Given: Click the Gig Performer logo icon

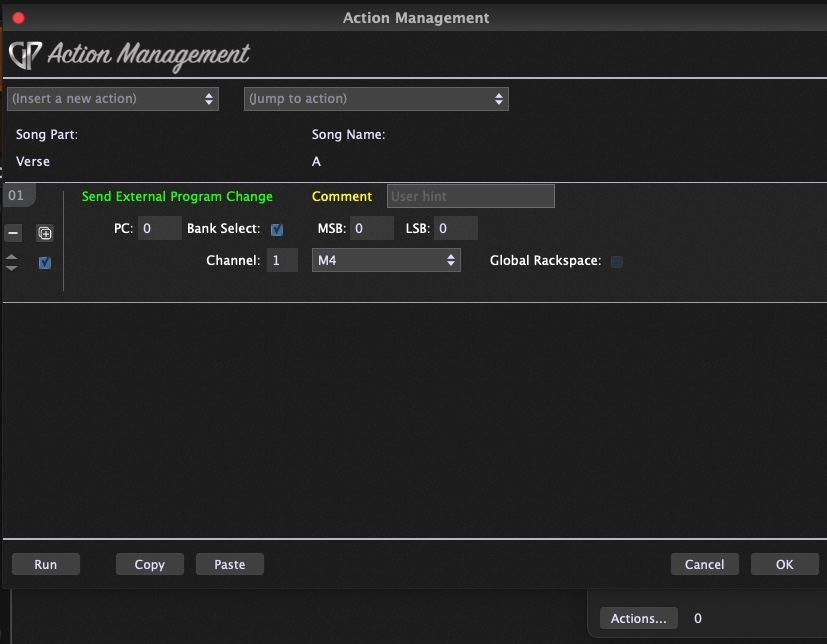Looking at the screenshot, I should click(25, 55).
